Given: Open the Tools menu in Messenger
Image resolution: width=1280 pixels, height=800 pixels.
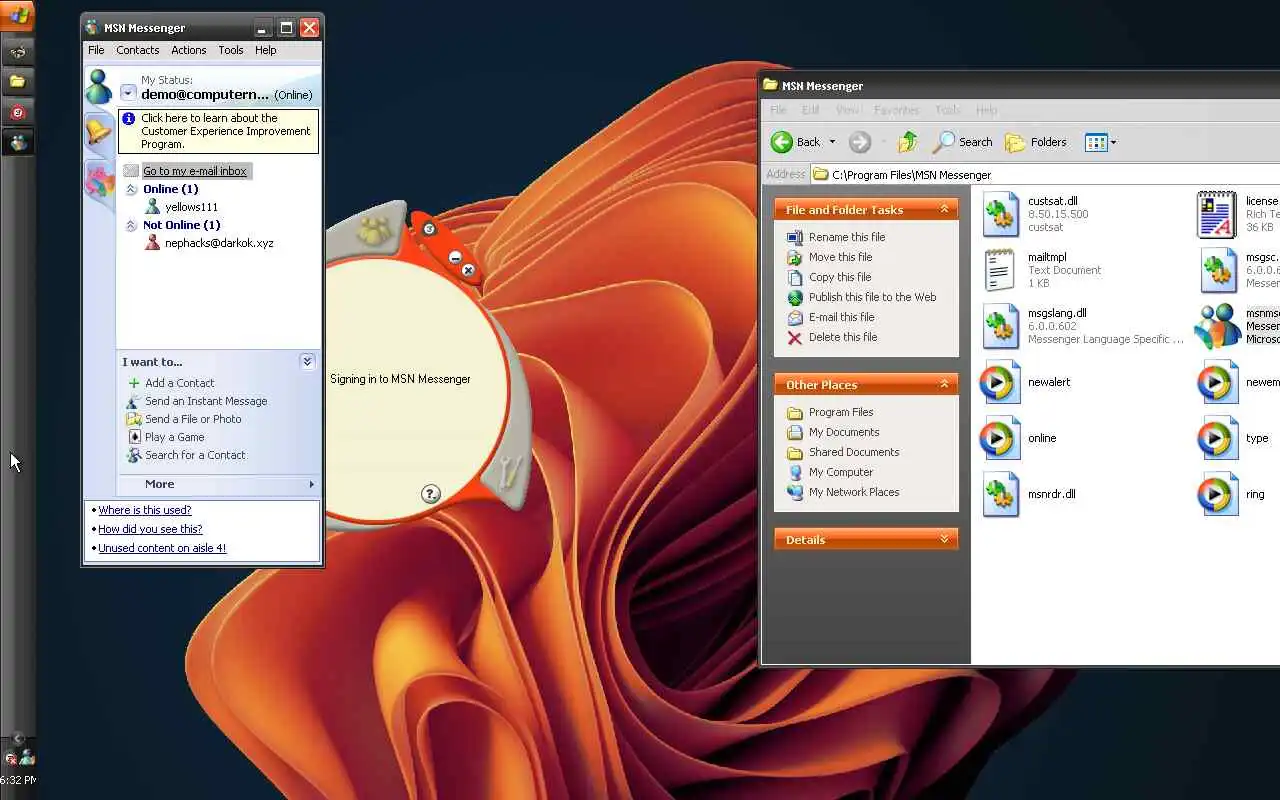Looking at the screenshot, I should 231,50.
